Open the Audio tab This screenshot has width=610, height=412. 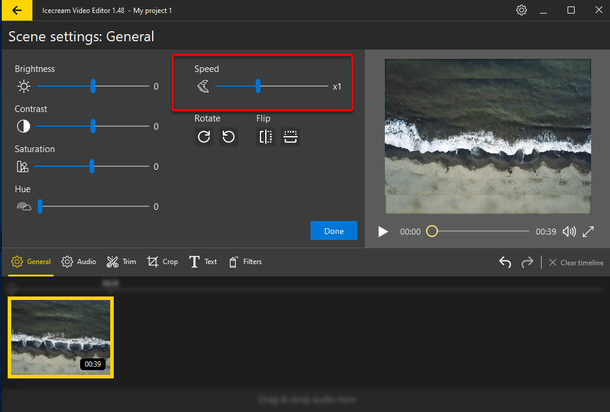[x=79, y=262]
